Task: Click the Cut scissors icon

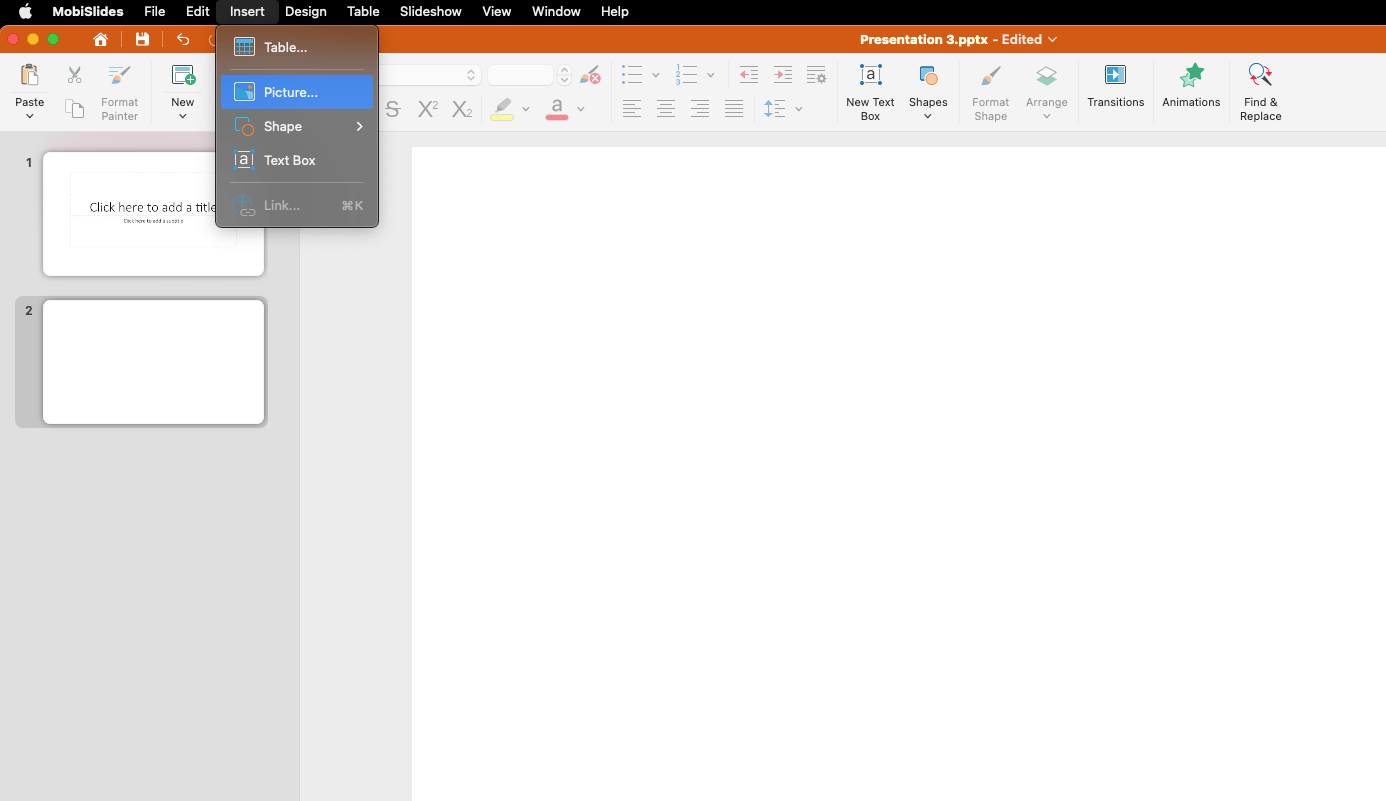Action: click(74, 75)
